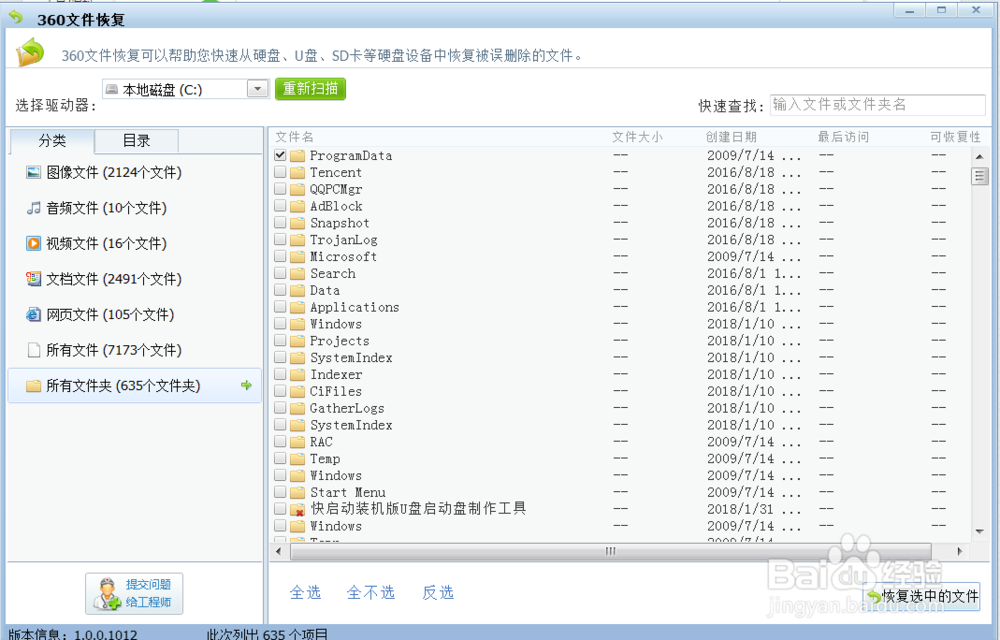Check the Projects folder checkbox
The width and height of the screenshot is (1000, 640).
point(280,340)
